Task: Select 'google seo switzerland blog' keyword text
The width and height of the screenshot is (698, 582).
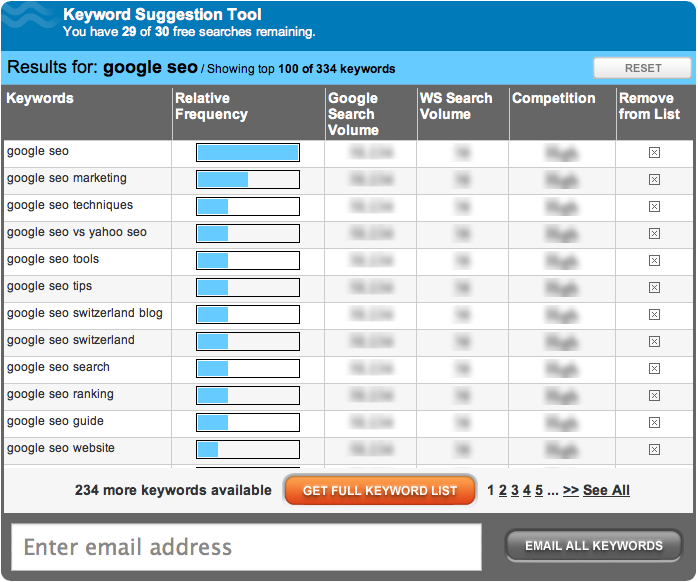Action: 85,313
